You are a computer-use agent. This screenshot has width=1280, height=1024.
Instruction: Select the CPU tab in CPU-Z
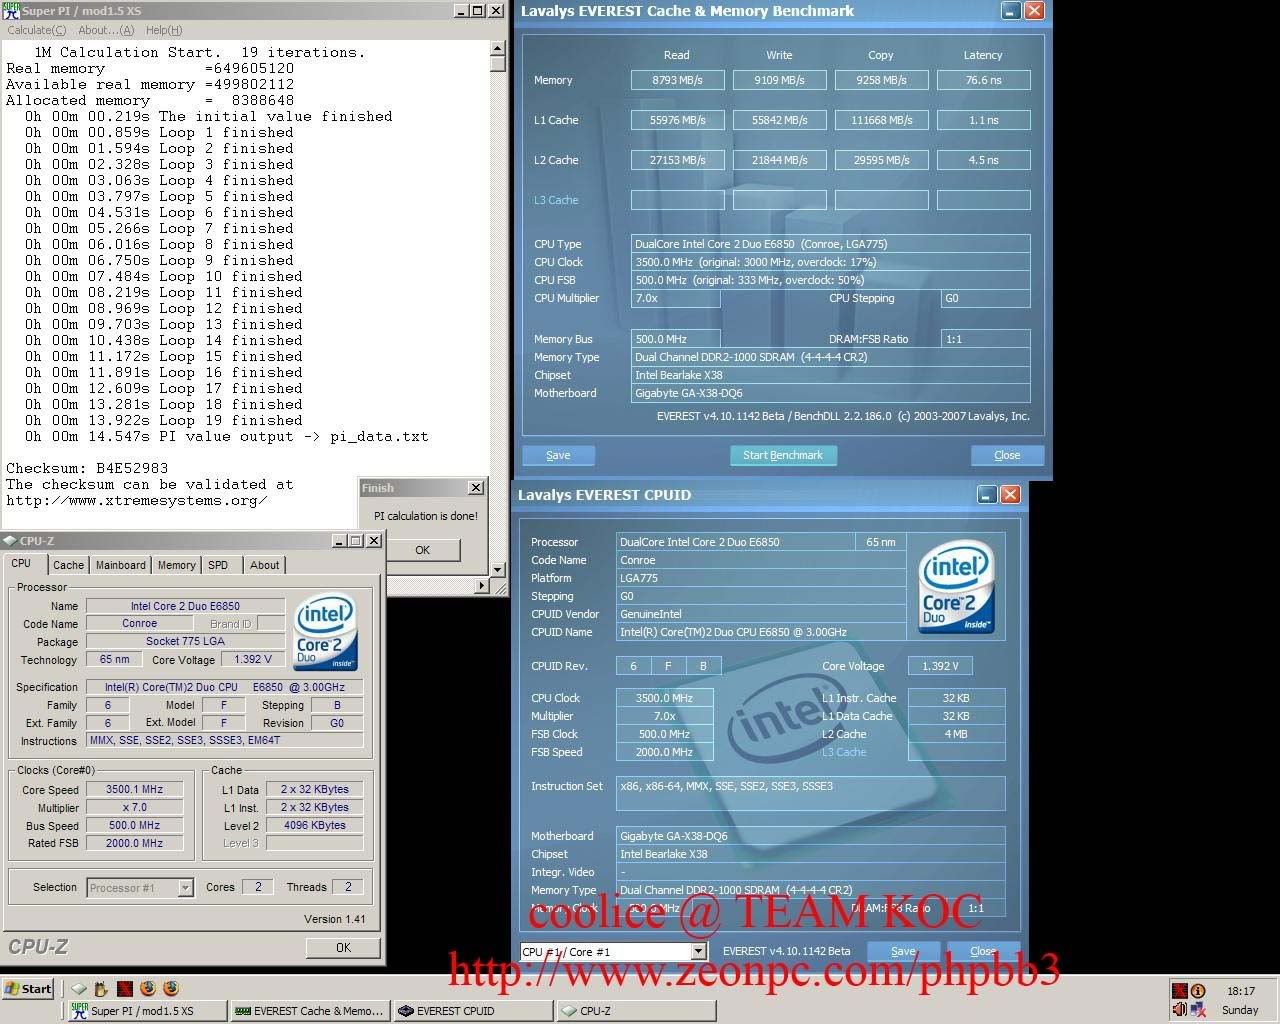pos(22,564)
